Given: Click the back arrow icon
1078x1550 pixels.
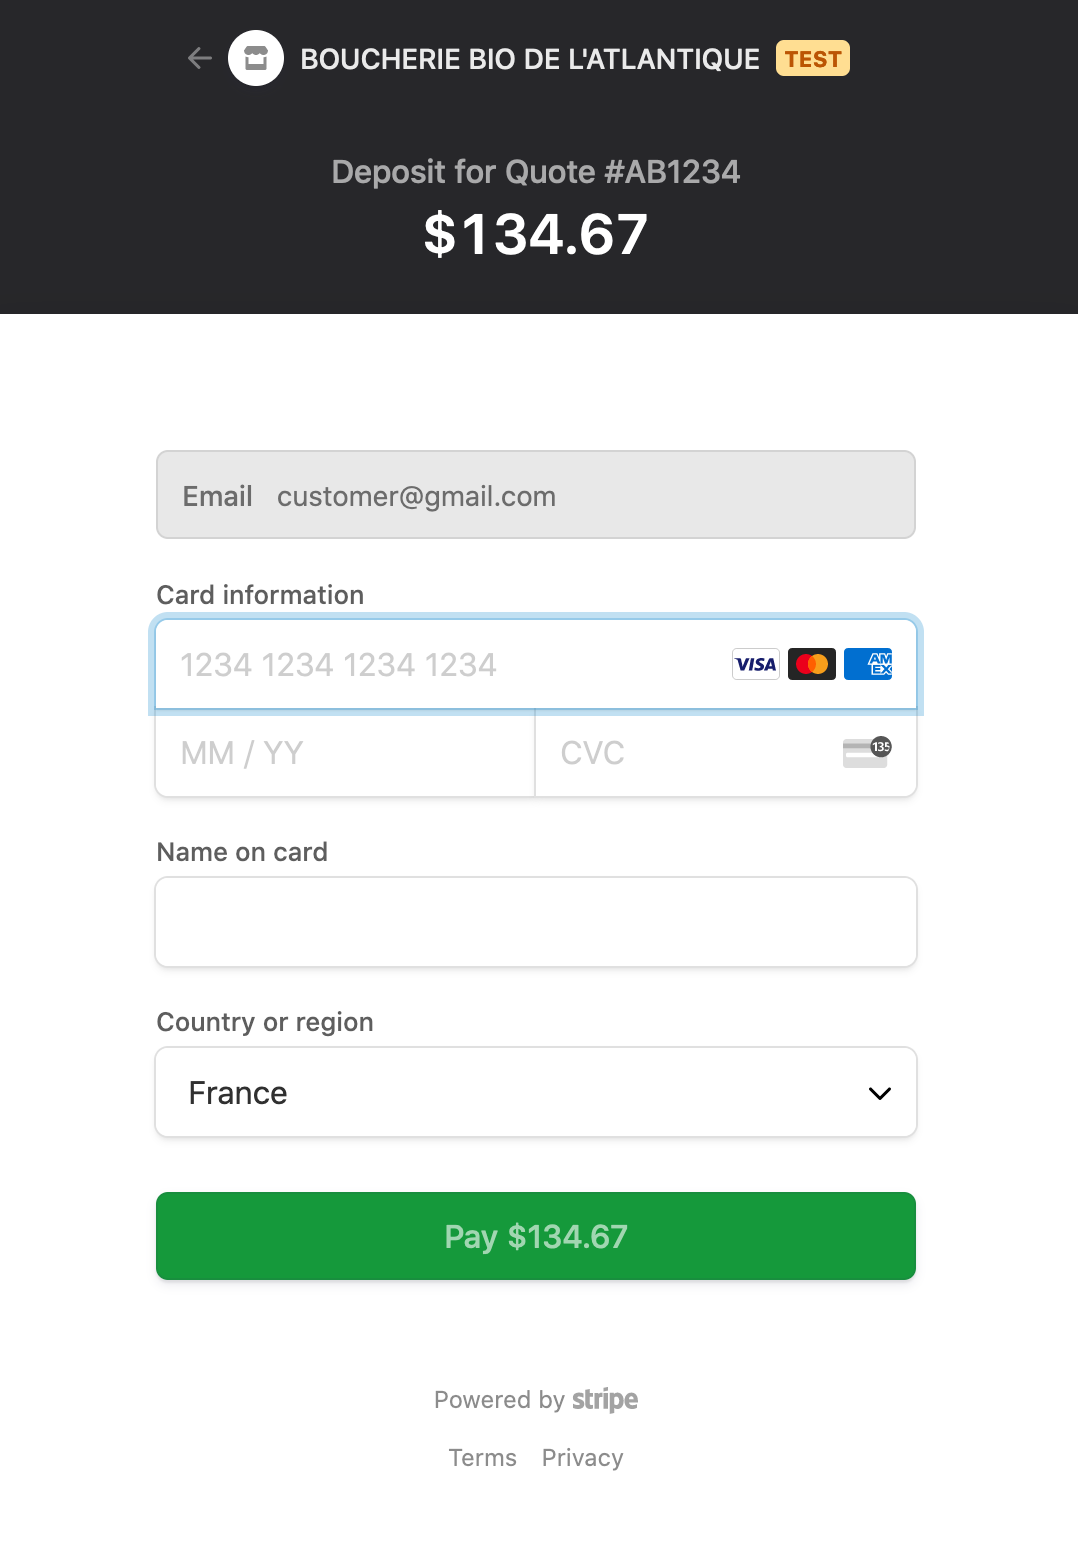Looking at the screenshot, I should [x=200, y=59].
